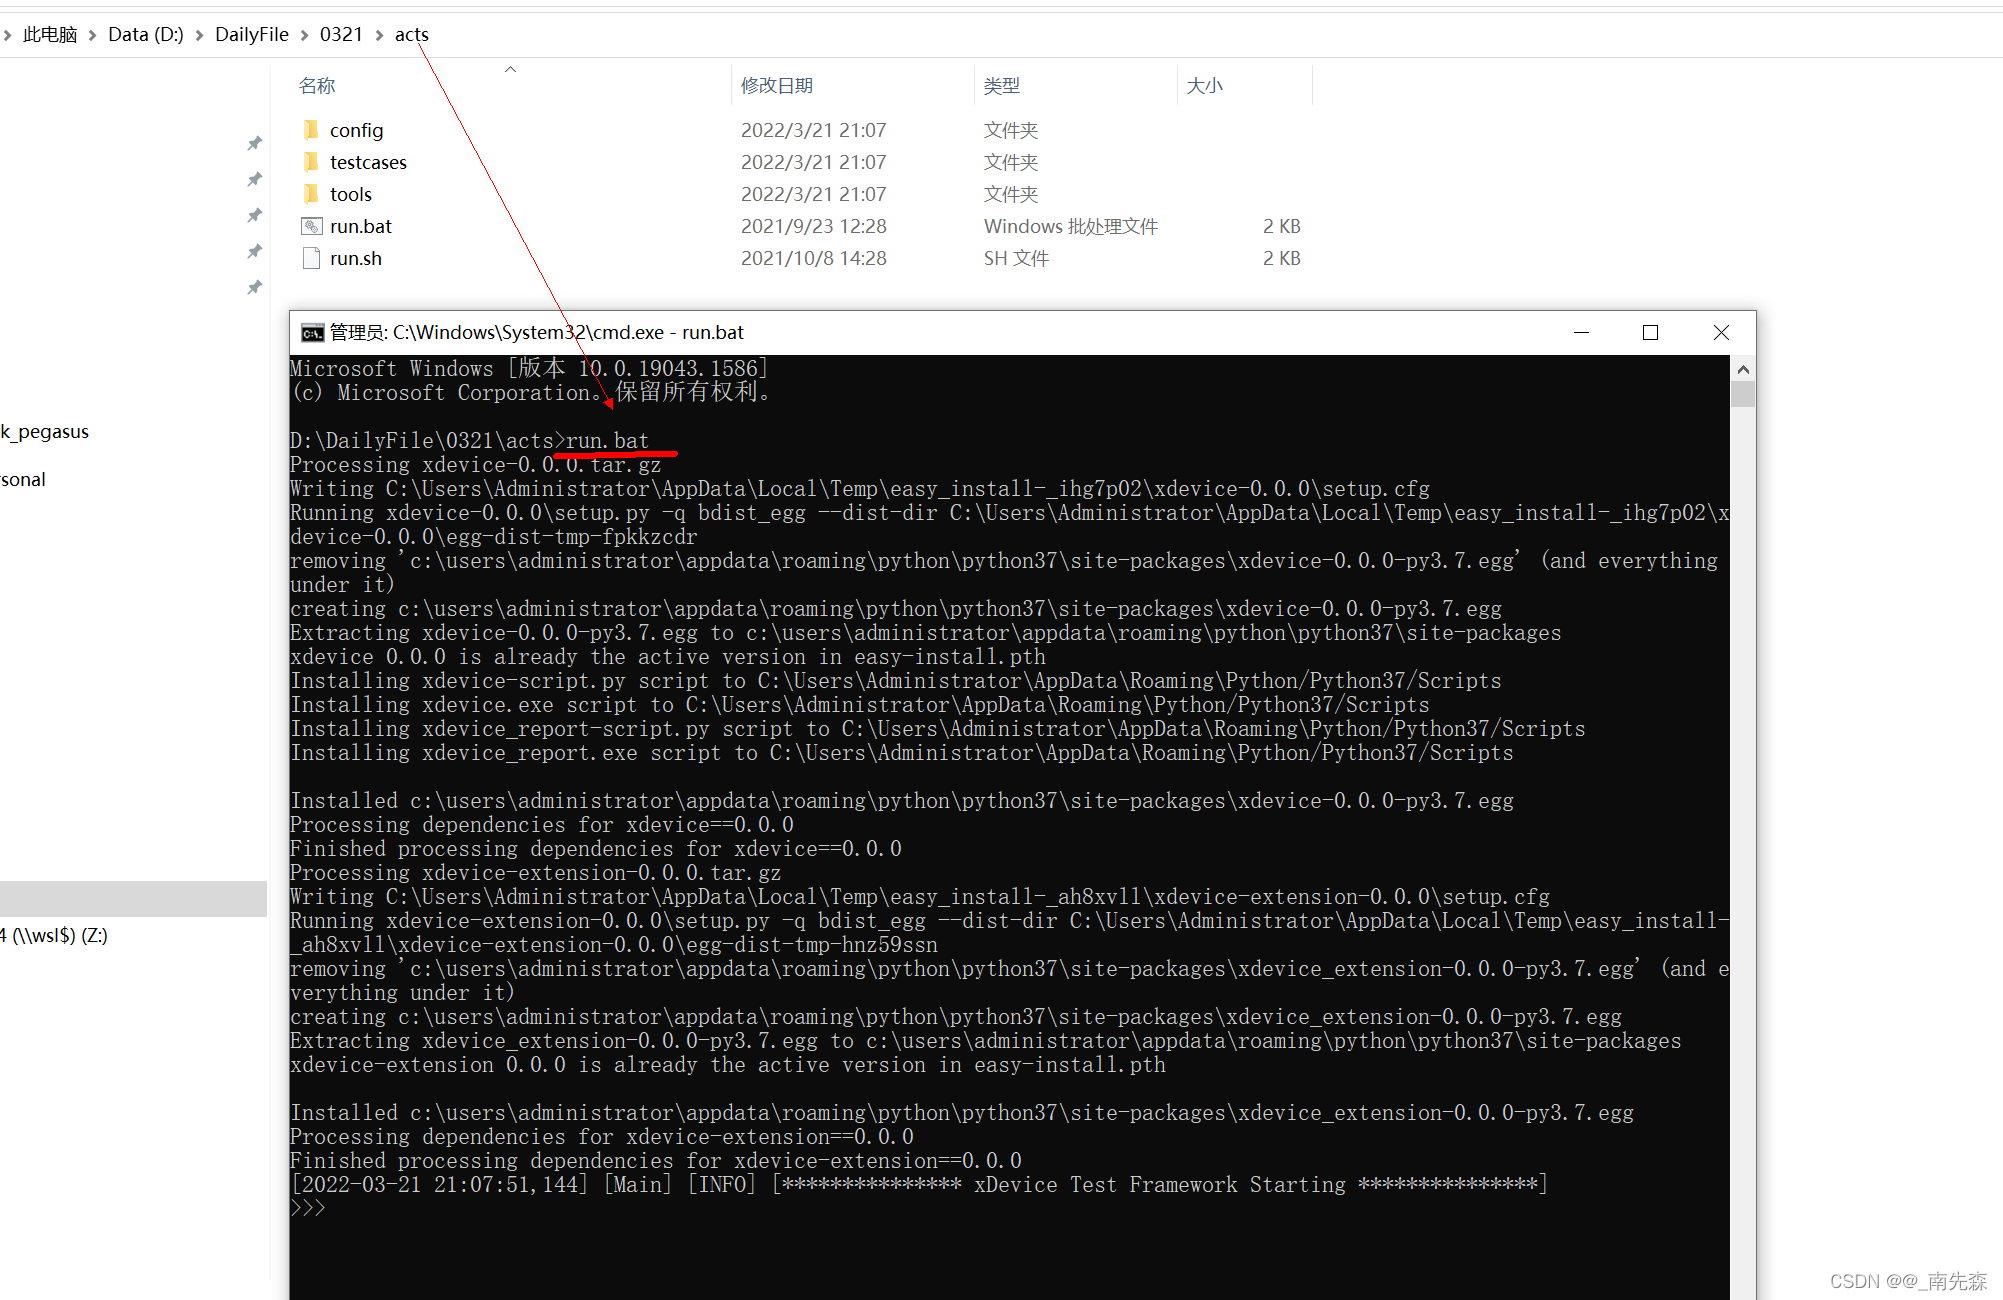Select the run.bat batch file icon

311,226
